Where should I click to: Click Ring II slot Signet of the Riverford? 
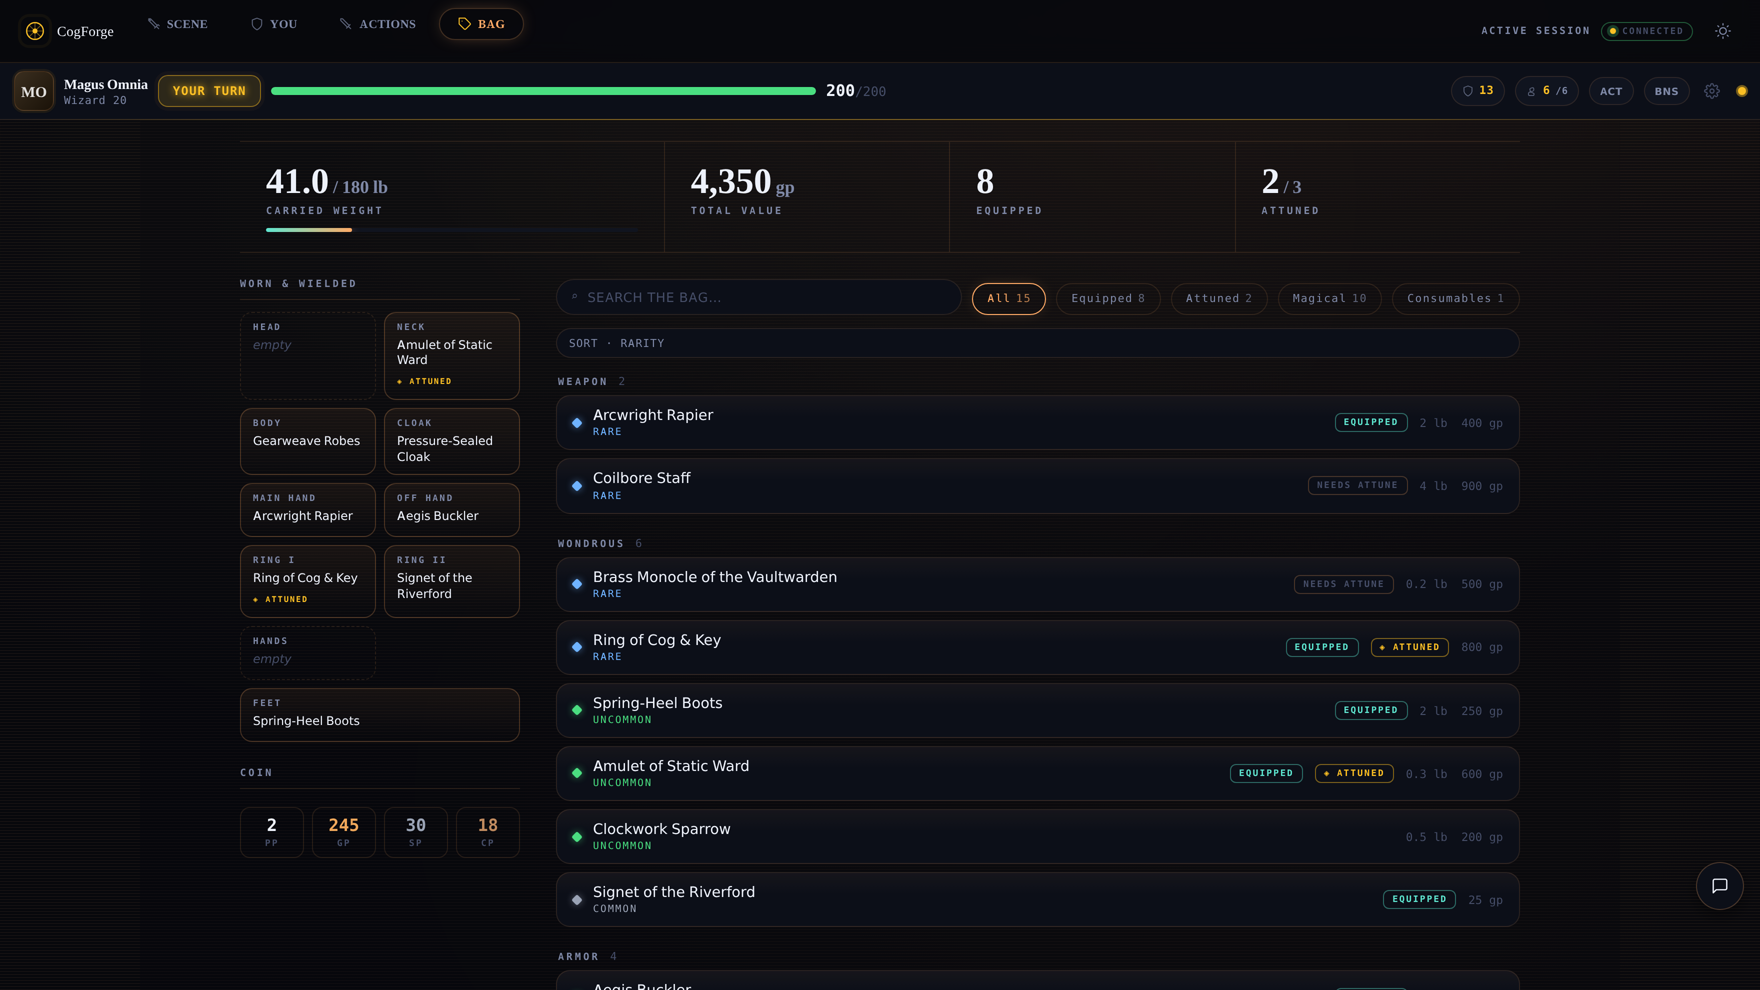point(452,581)
